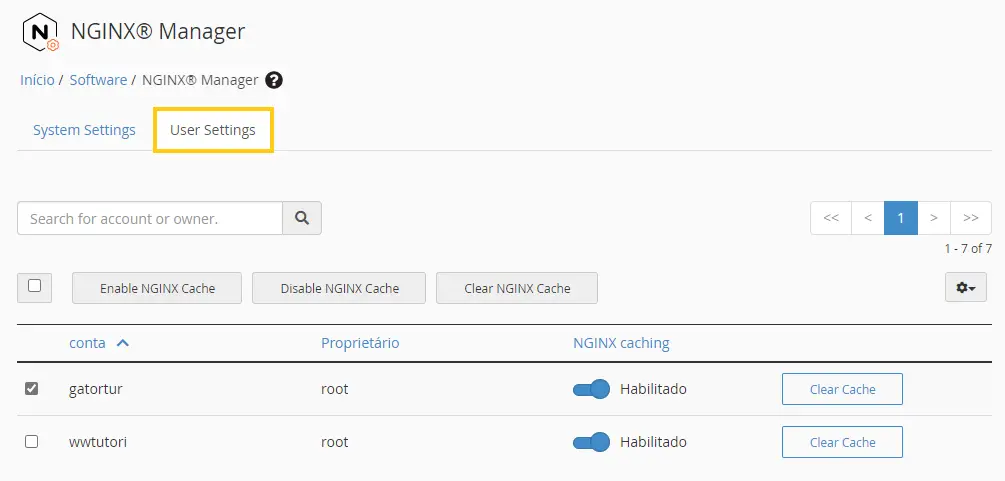Switch to the System Settings tab

tap(84, 130)
